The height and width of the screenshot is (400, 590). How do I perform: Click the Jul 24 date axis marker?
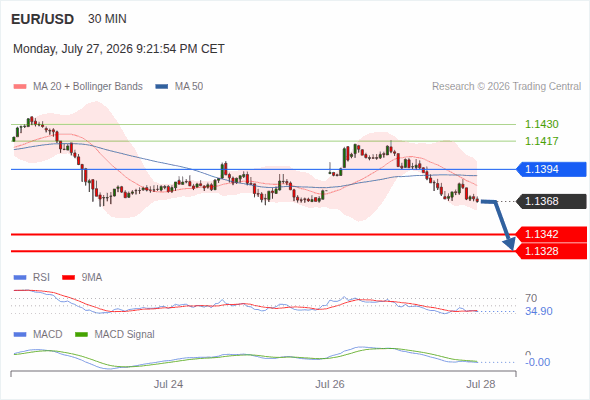click(x=168, y=384)
